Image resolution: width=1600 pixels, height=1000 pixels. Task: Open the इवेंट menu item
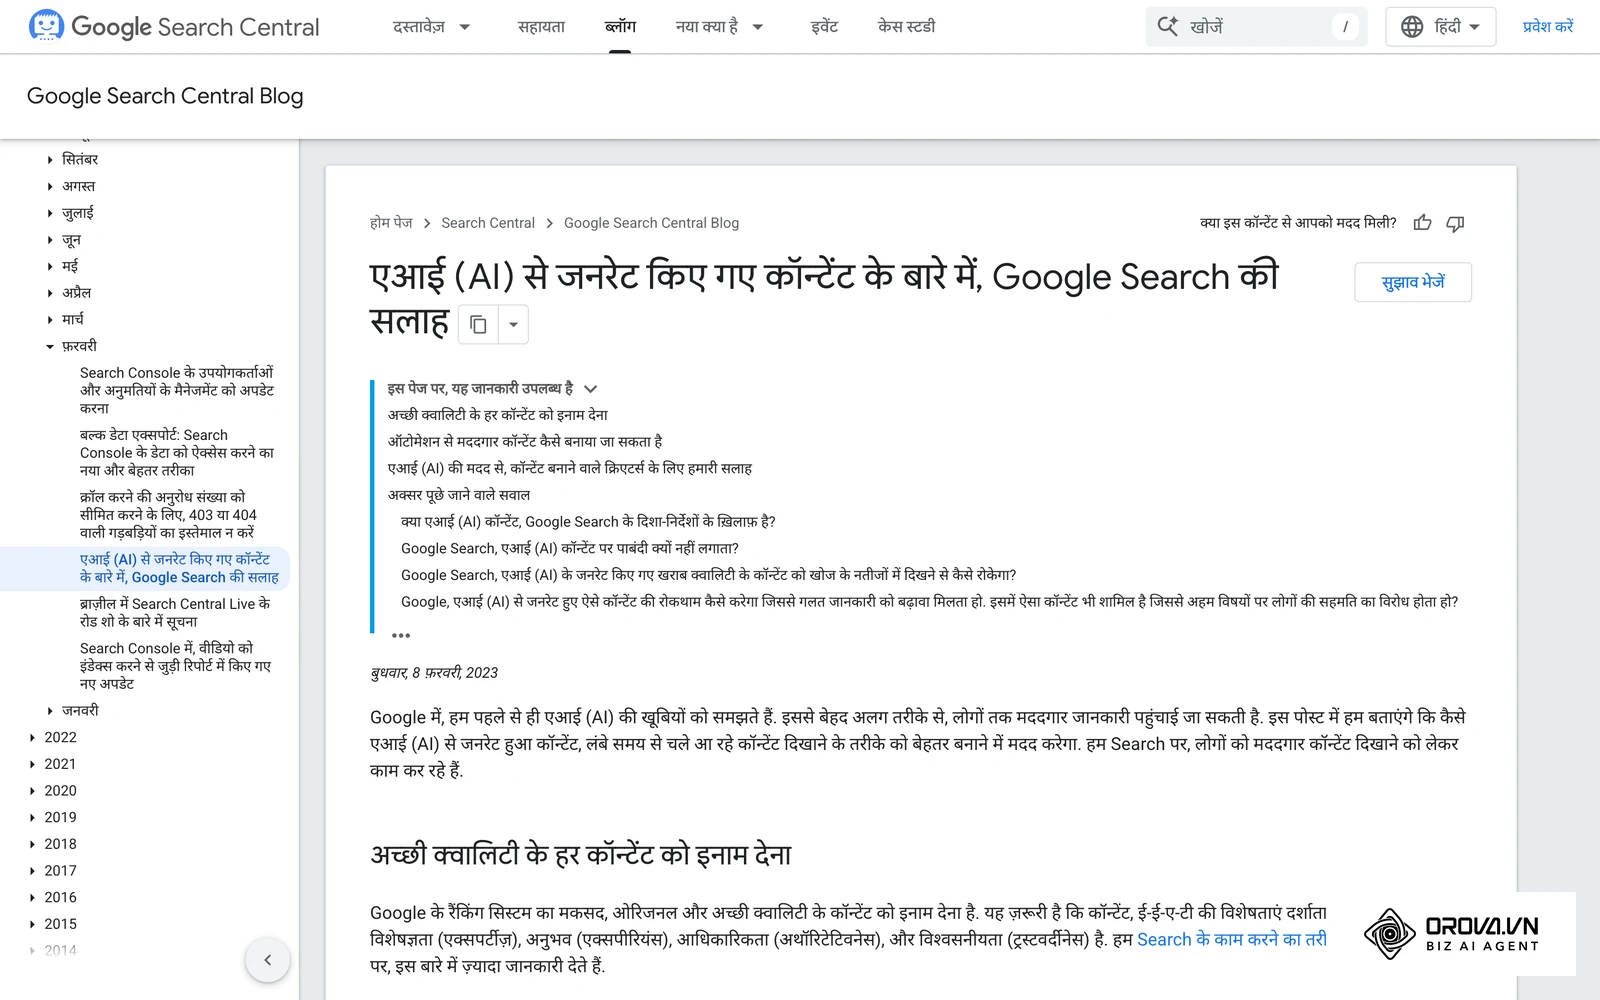point(824,27)
